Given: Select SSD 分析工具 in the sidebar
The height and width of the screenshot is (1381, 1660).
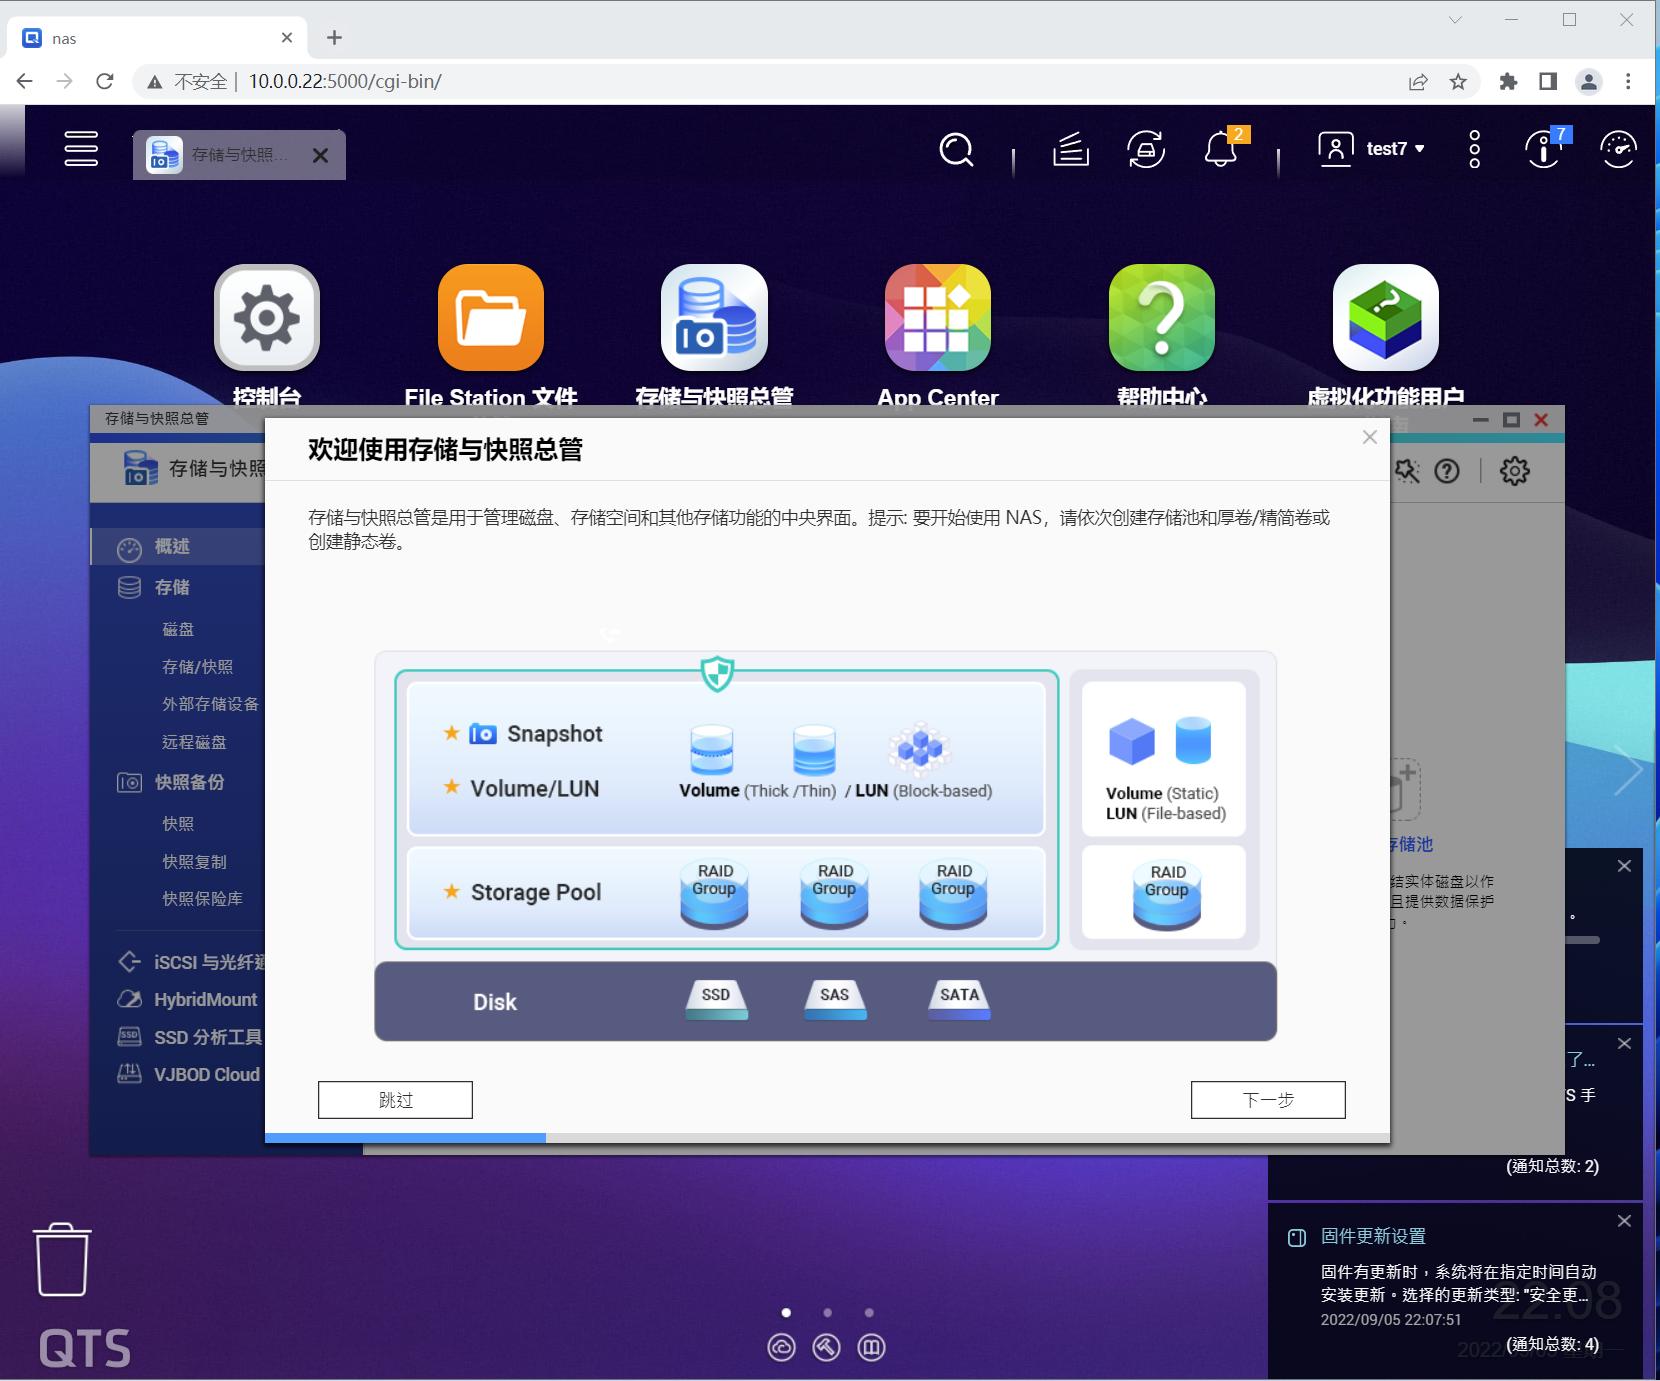Looking at the screenshot, I should click(205, 1037).
